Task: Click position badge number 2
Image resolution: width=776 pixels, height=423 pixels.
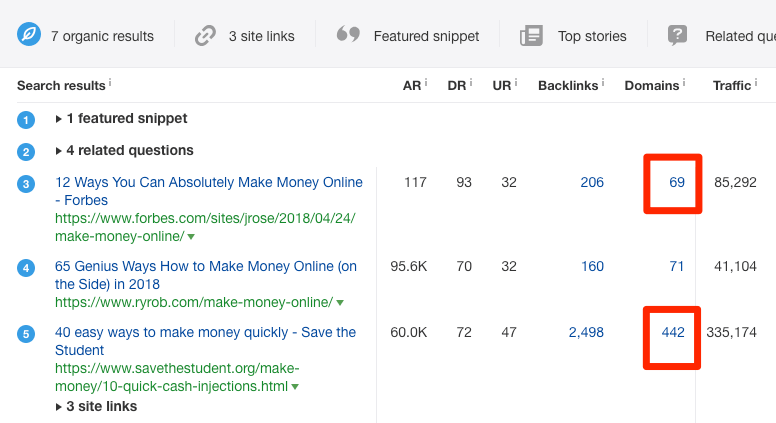Action: (x=26, y=152)
